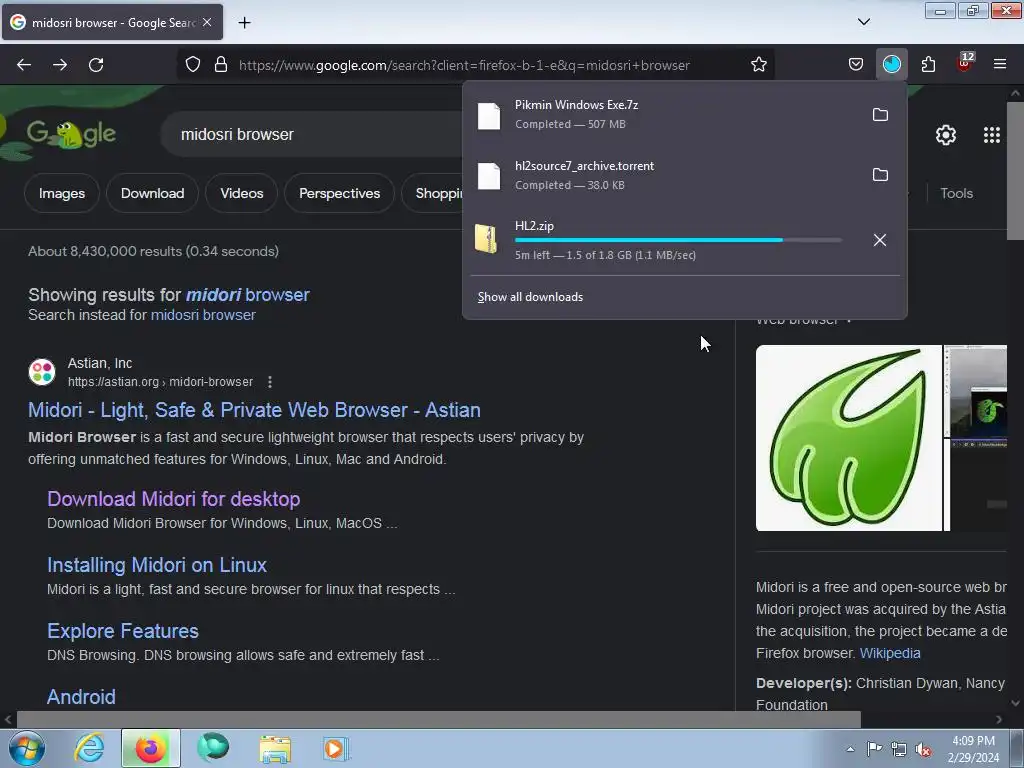Open a new browser tab
1024x768 pixels.
point(244,23)
